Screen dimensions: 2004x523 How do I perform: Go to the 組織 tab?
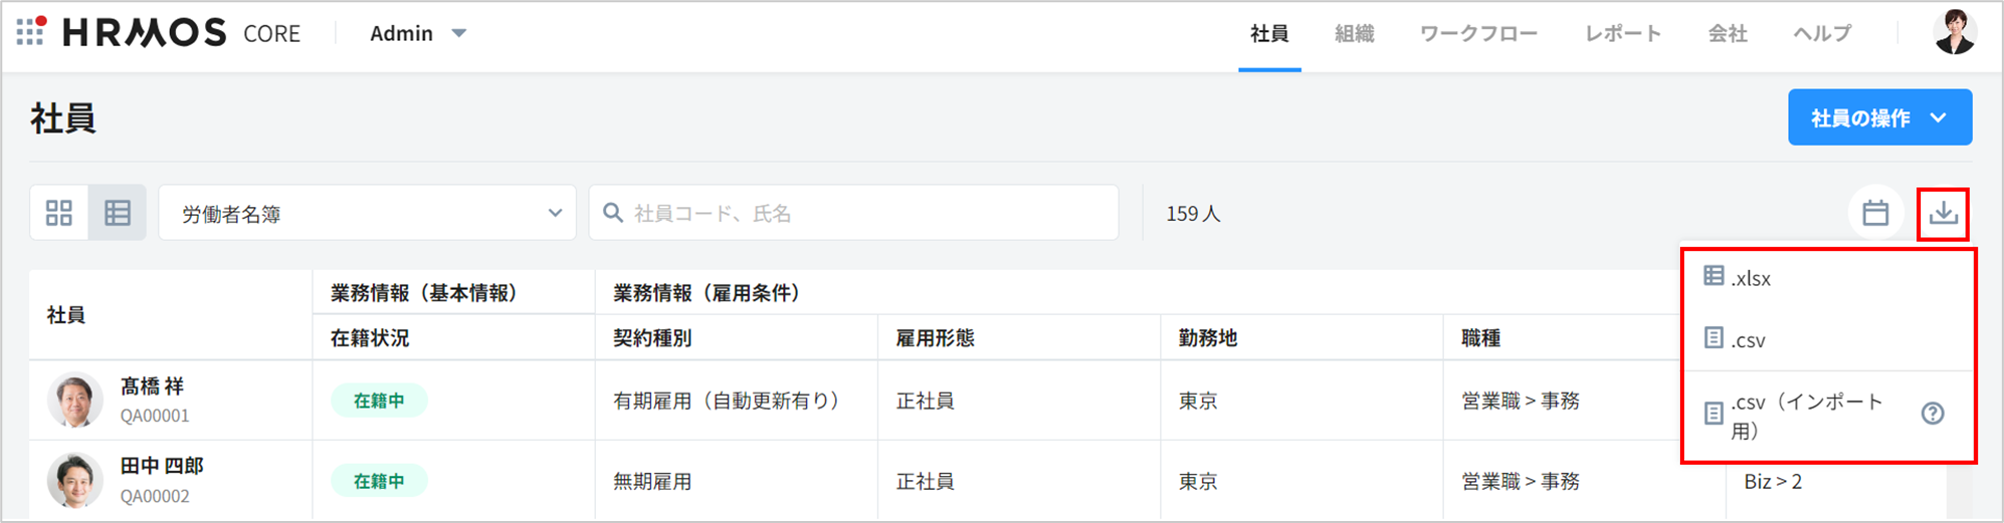coord(1354,33)
